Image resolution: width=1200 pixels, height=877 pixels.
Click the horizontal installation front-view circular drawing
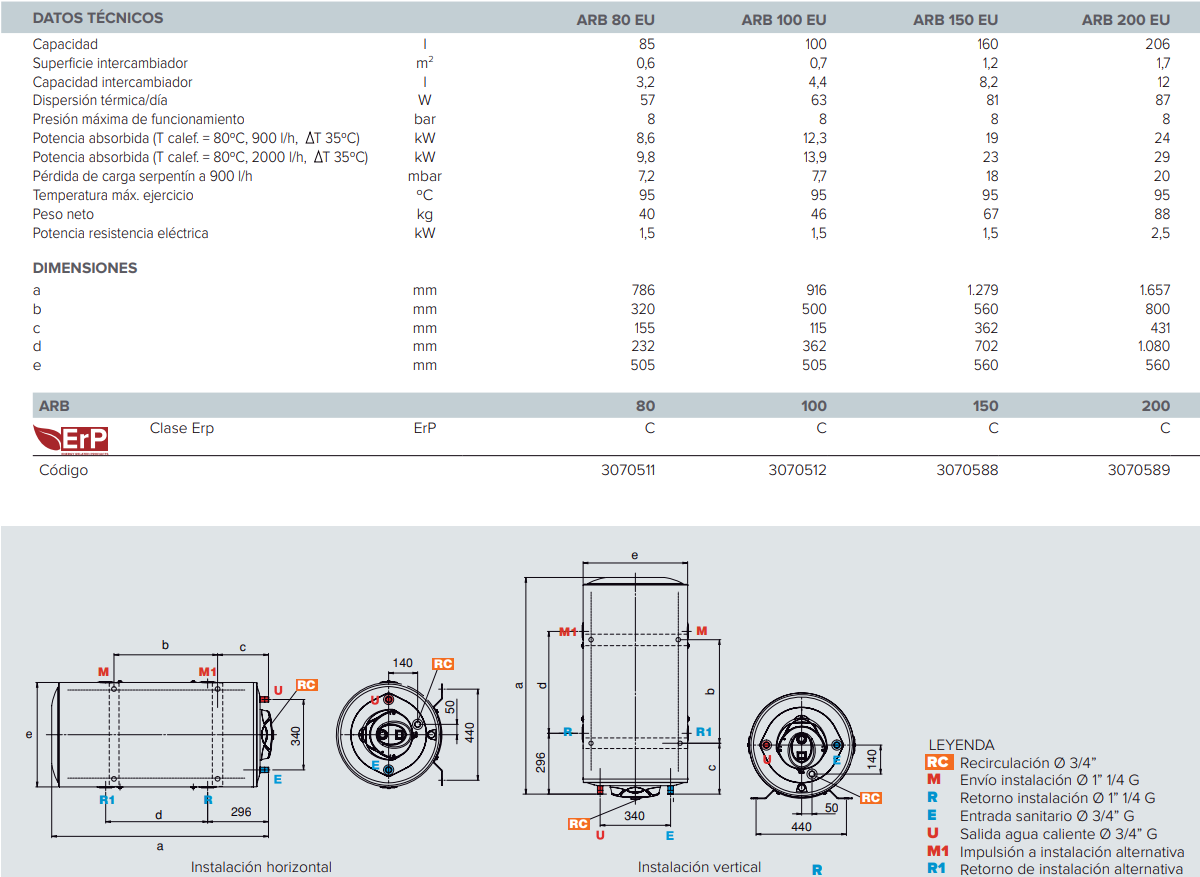[x=389, y=734]
